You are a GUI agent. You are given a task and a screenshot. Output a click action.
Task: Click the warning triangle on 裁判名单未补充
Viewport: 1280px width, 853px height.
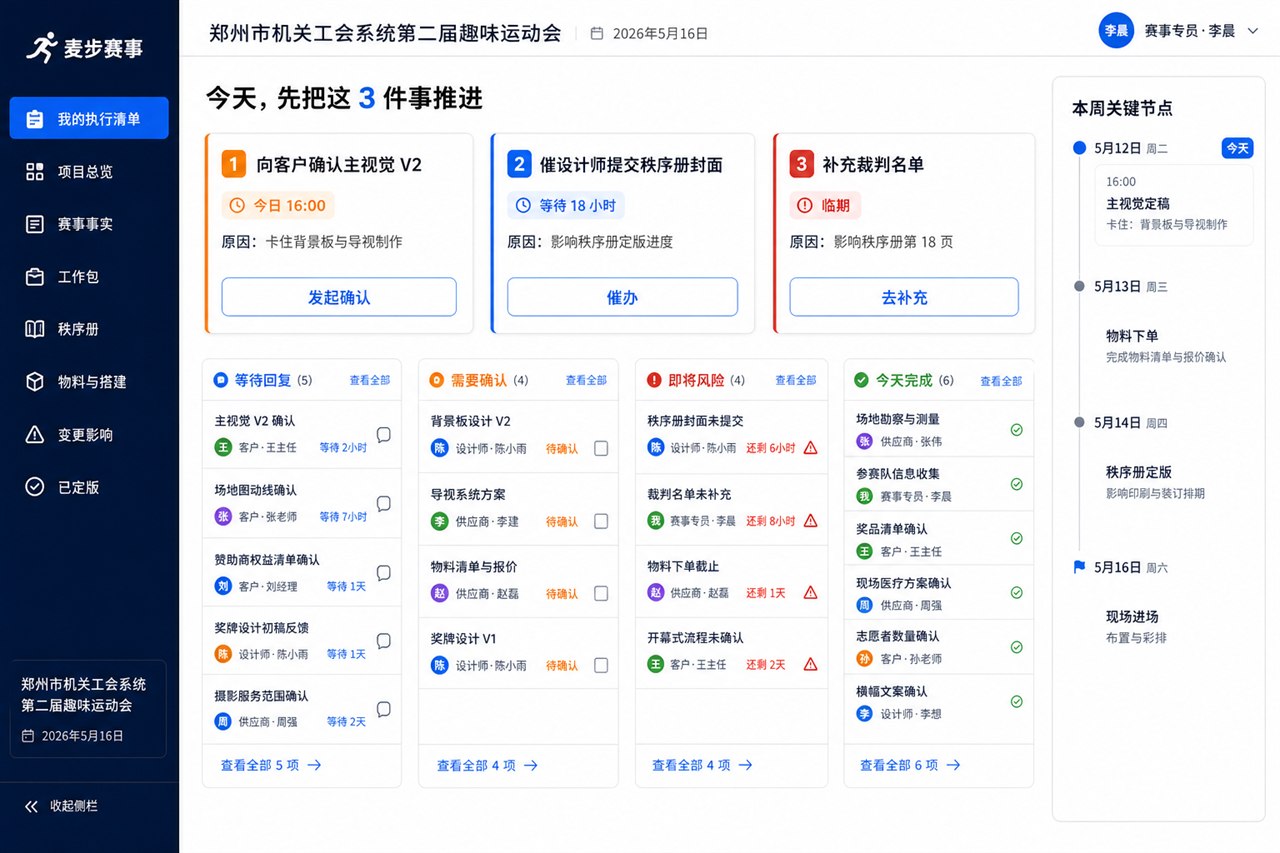point(810,520)
